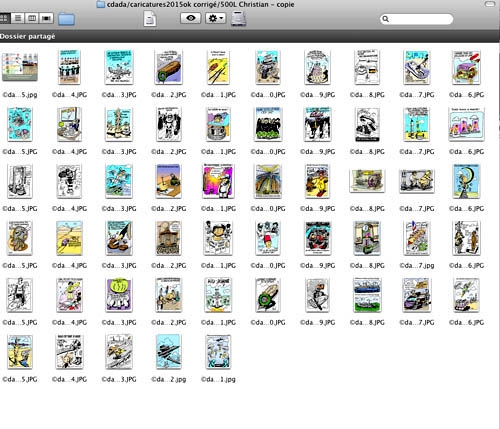Switch to icon view in the toolbar
Viewport: 500px width, 429px height.
[x=4, y=18]
